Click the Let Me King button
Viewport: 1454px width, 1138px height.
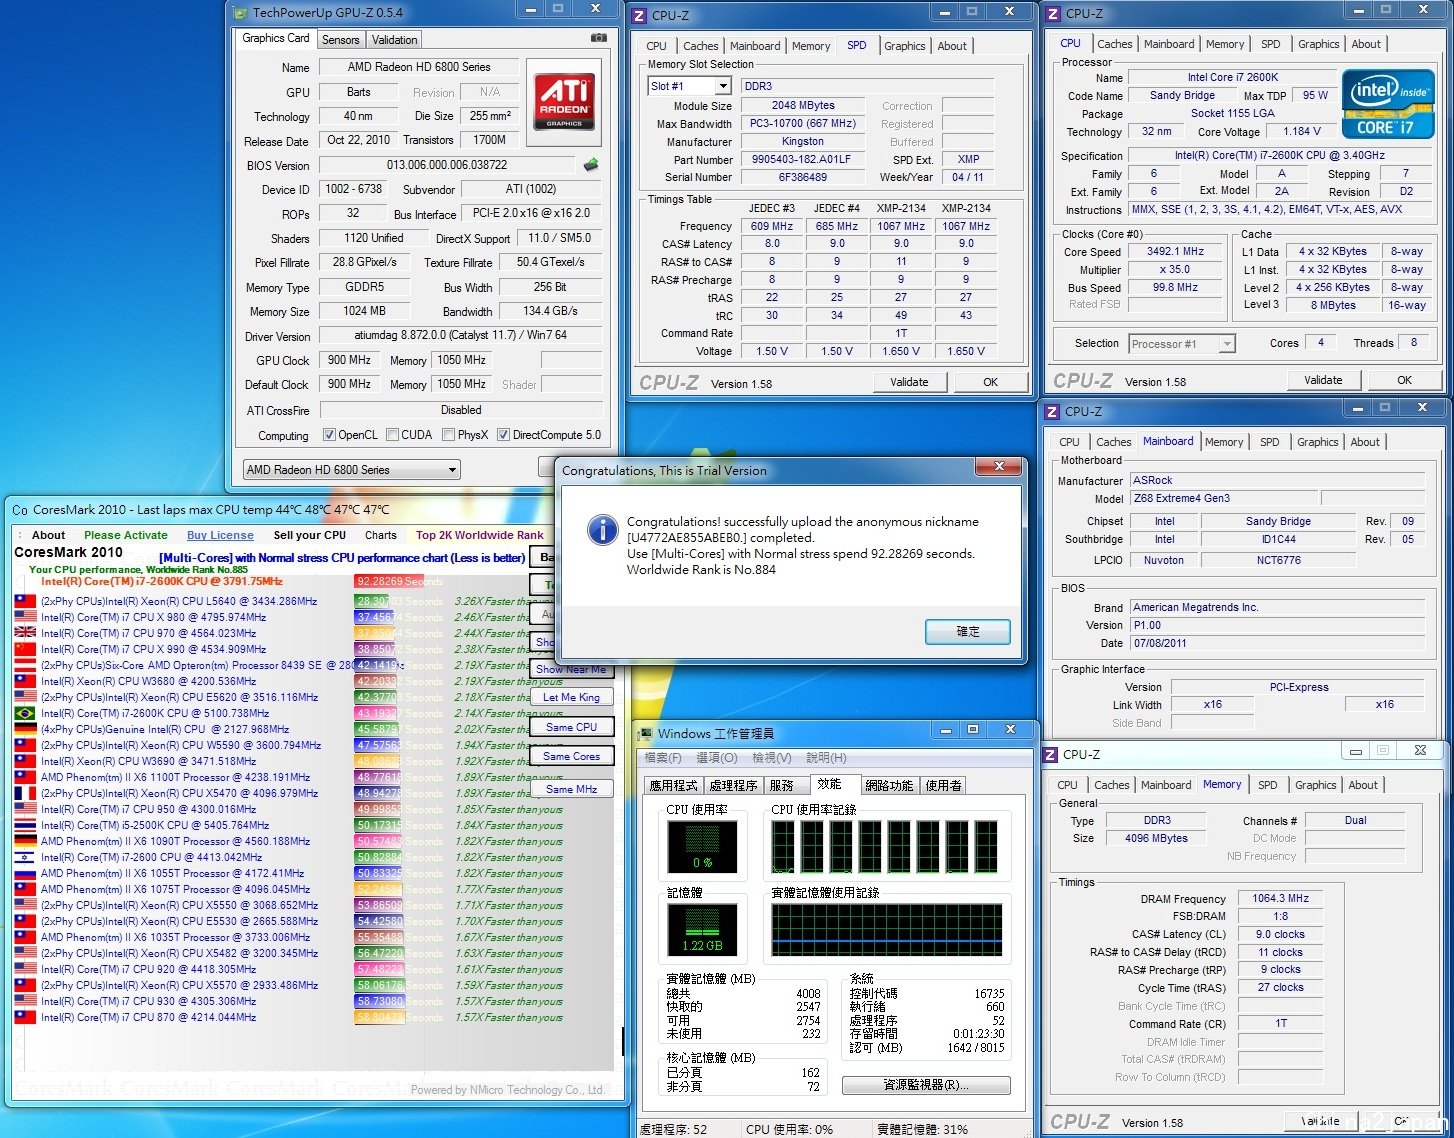click(571, 697)
